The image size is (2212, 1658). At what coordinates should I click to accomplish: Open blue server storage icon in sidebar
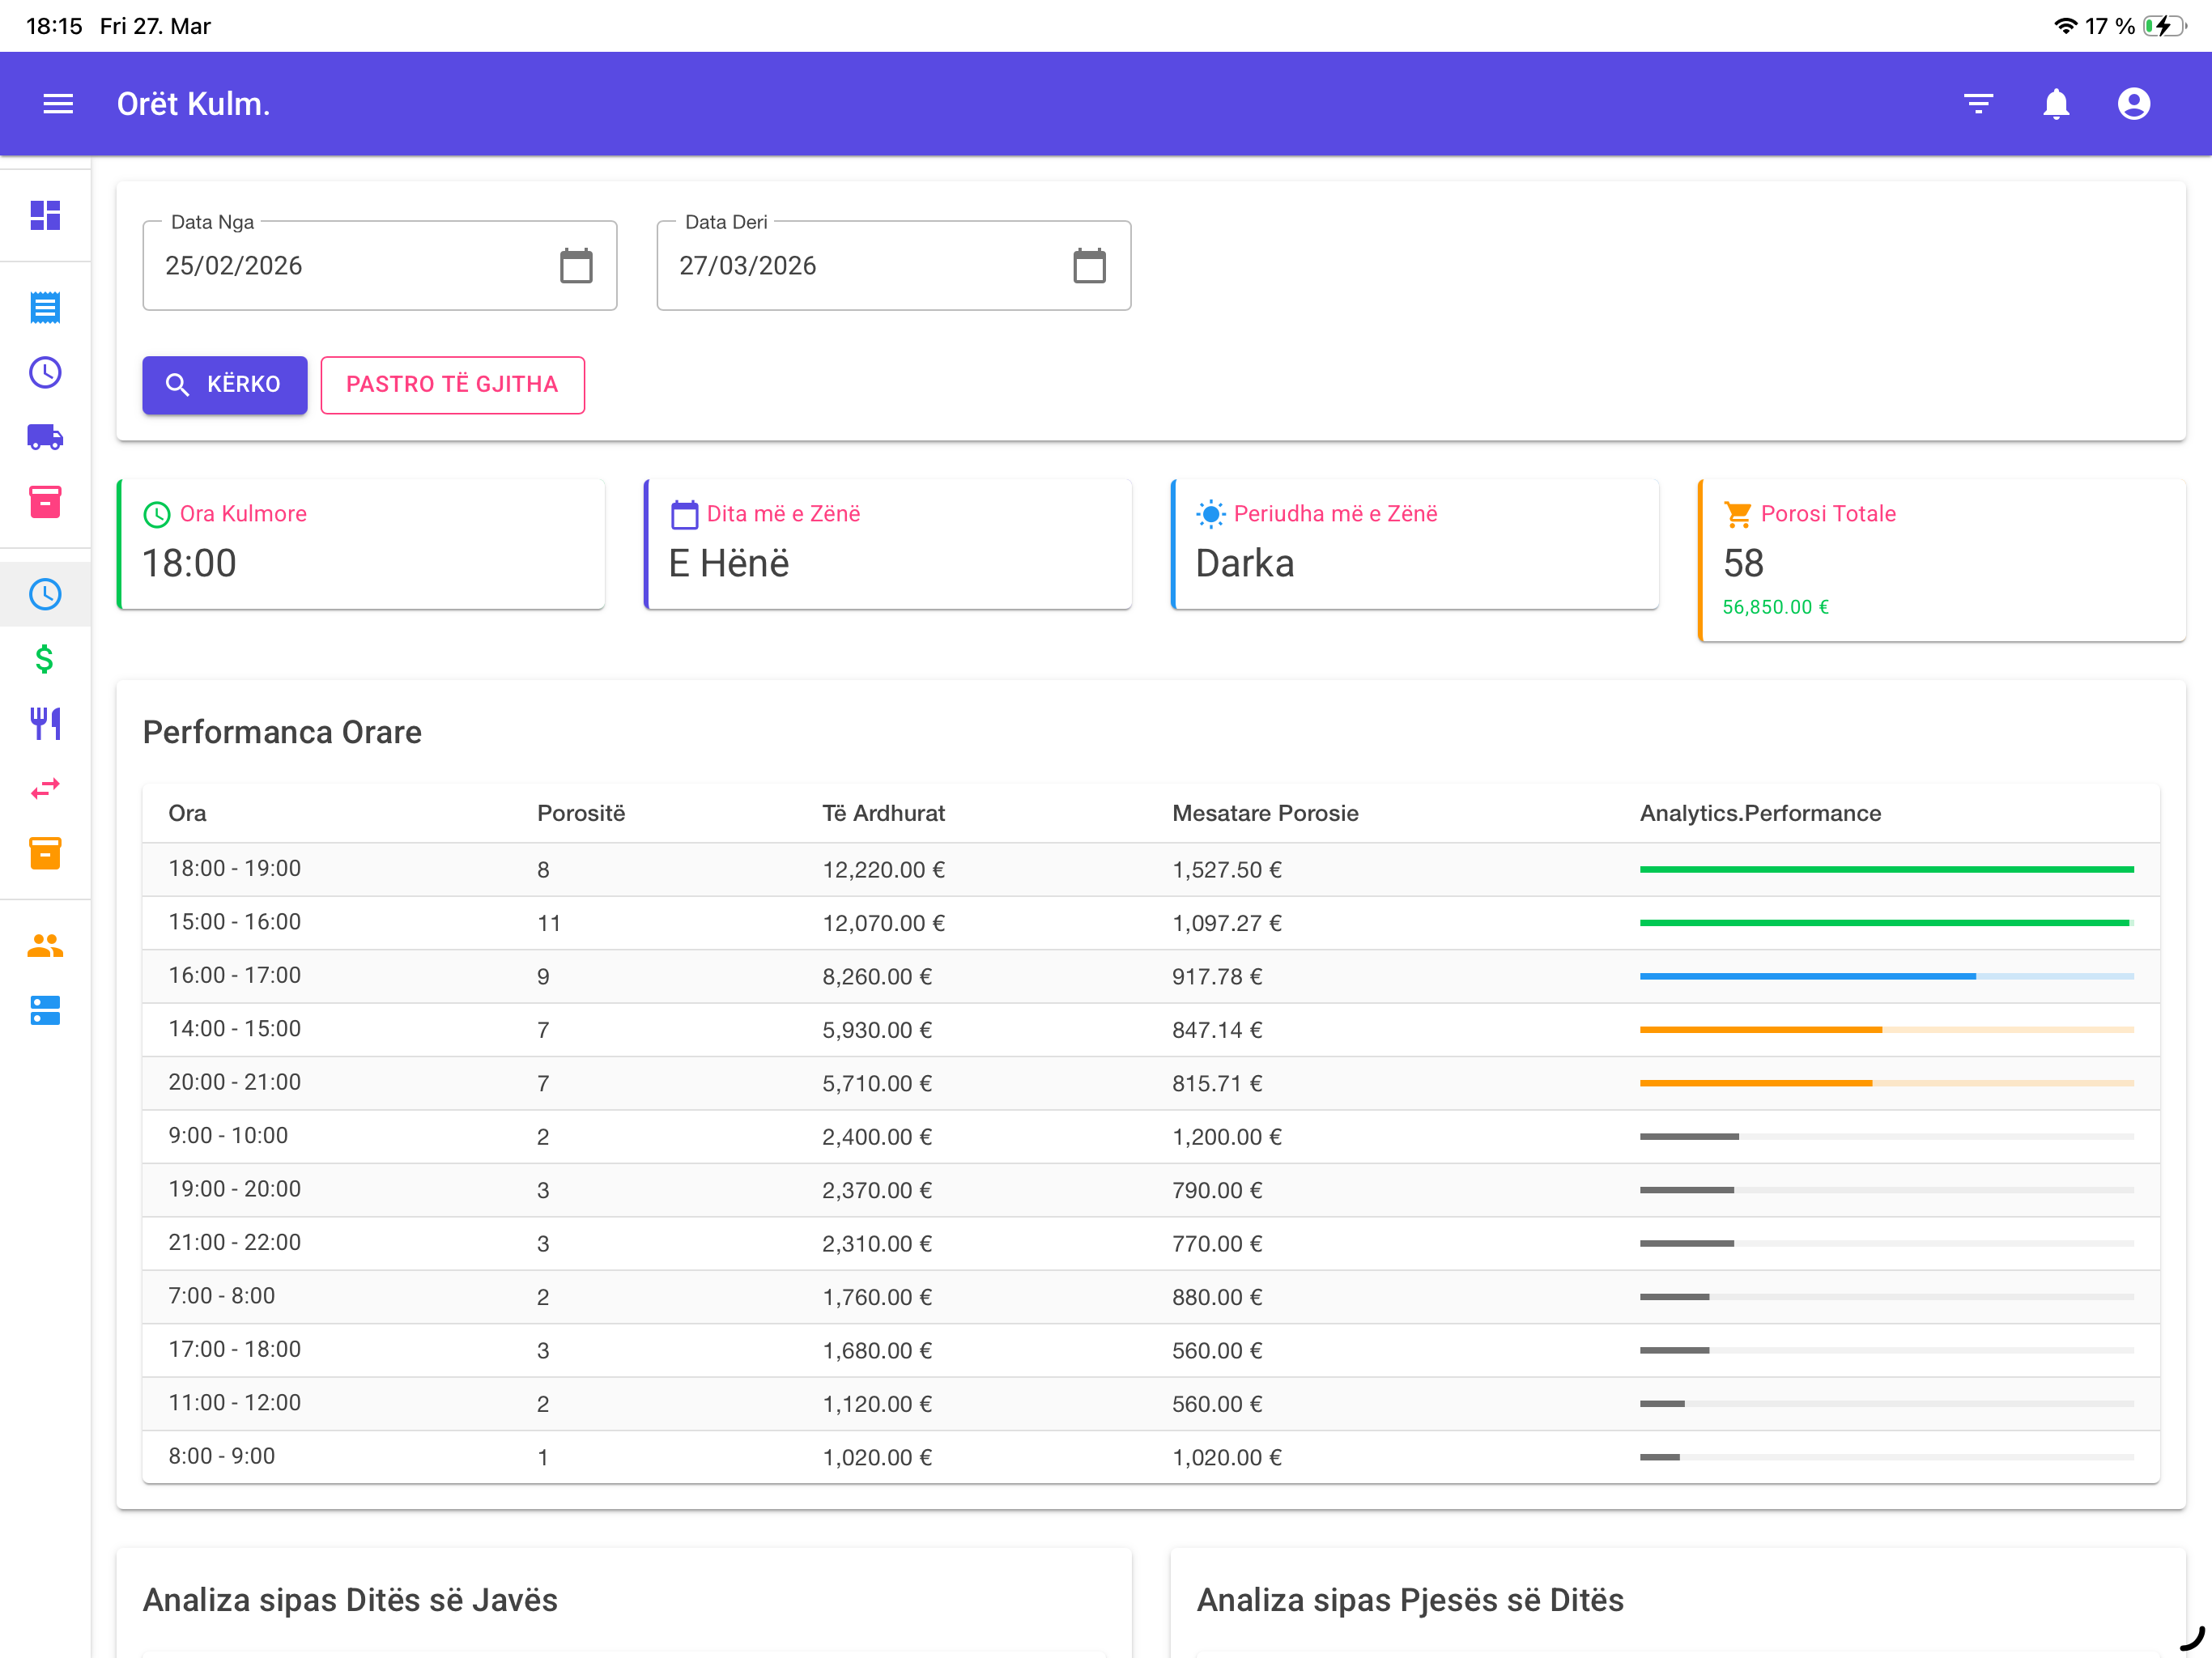click(x=45, y=1010)
